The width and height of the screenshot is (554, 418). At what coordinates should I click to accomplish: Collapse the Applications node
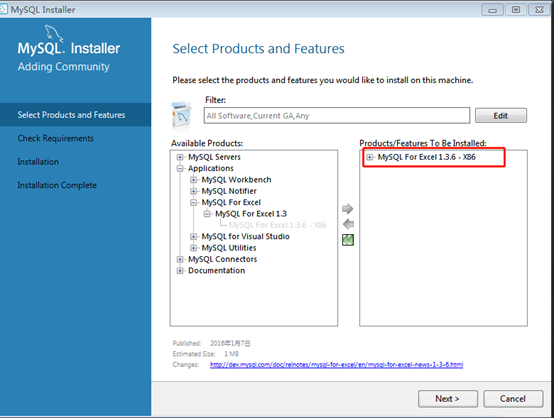coord(180,169)
